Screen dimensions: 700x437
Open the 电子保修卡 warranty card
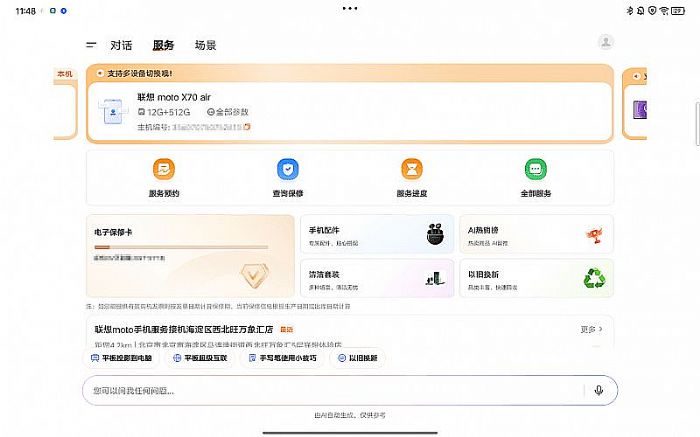pyautogui.click(x=188, y=255)
